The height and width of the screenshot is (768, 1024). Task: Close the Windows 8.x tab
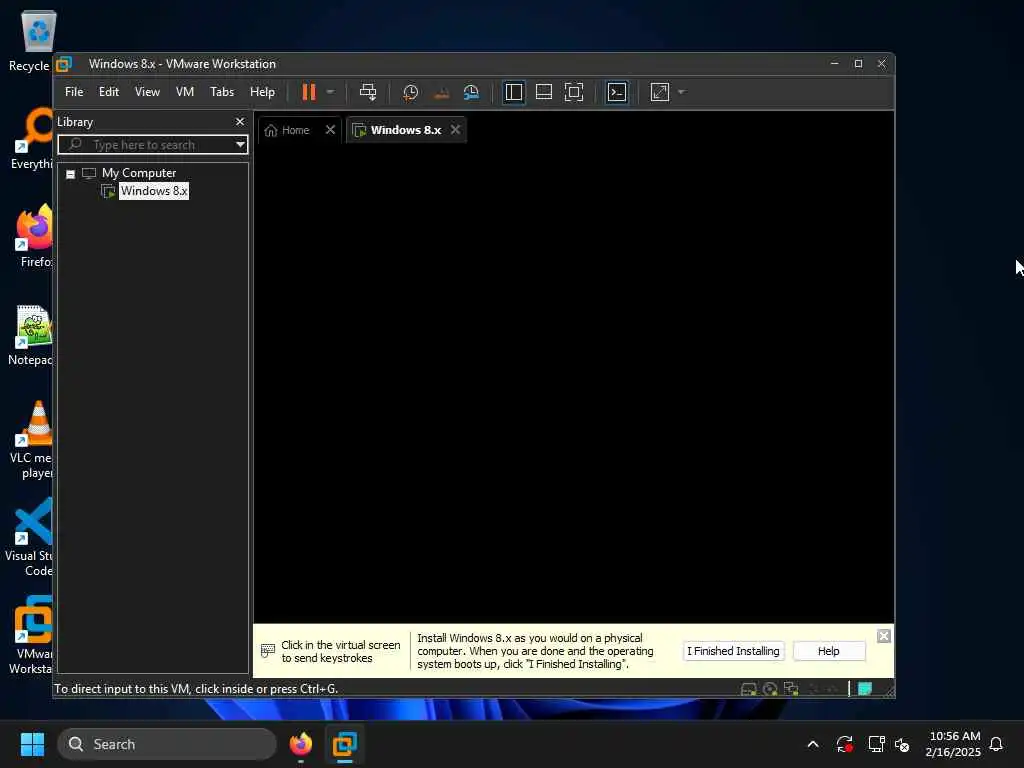pos(455,130)
